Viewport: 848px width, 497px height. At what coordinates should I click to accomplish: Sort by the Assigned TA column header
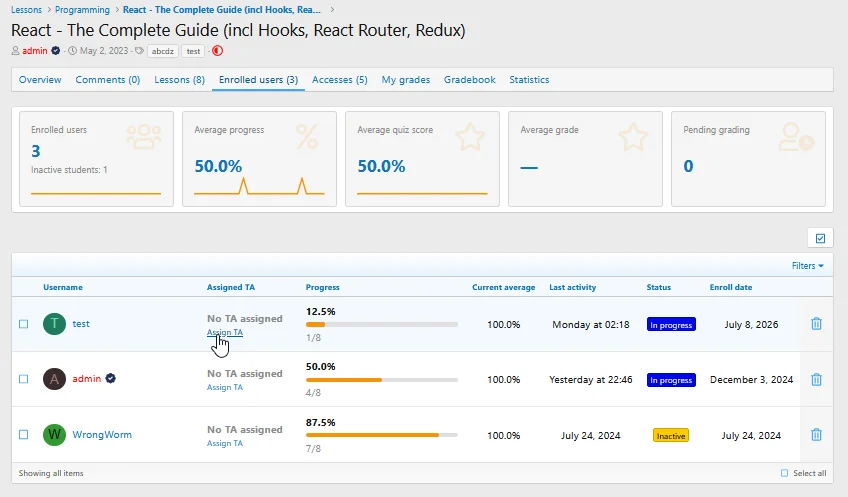pyautogui.click(x=230, y=287)
